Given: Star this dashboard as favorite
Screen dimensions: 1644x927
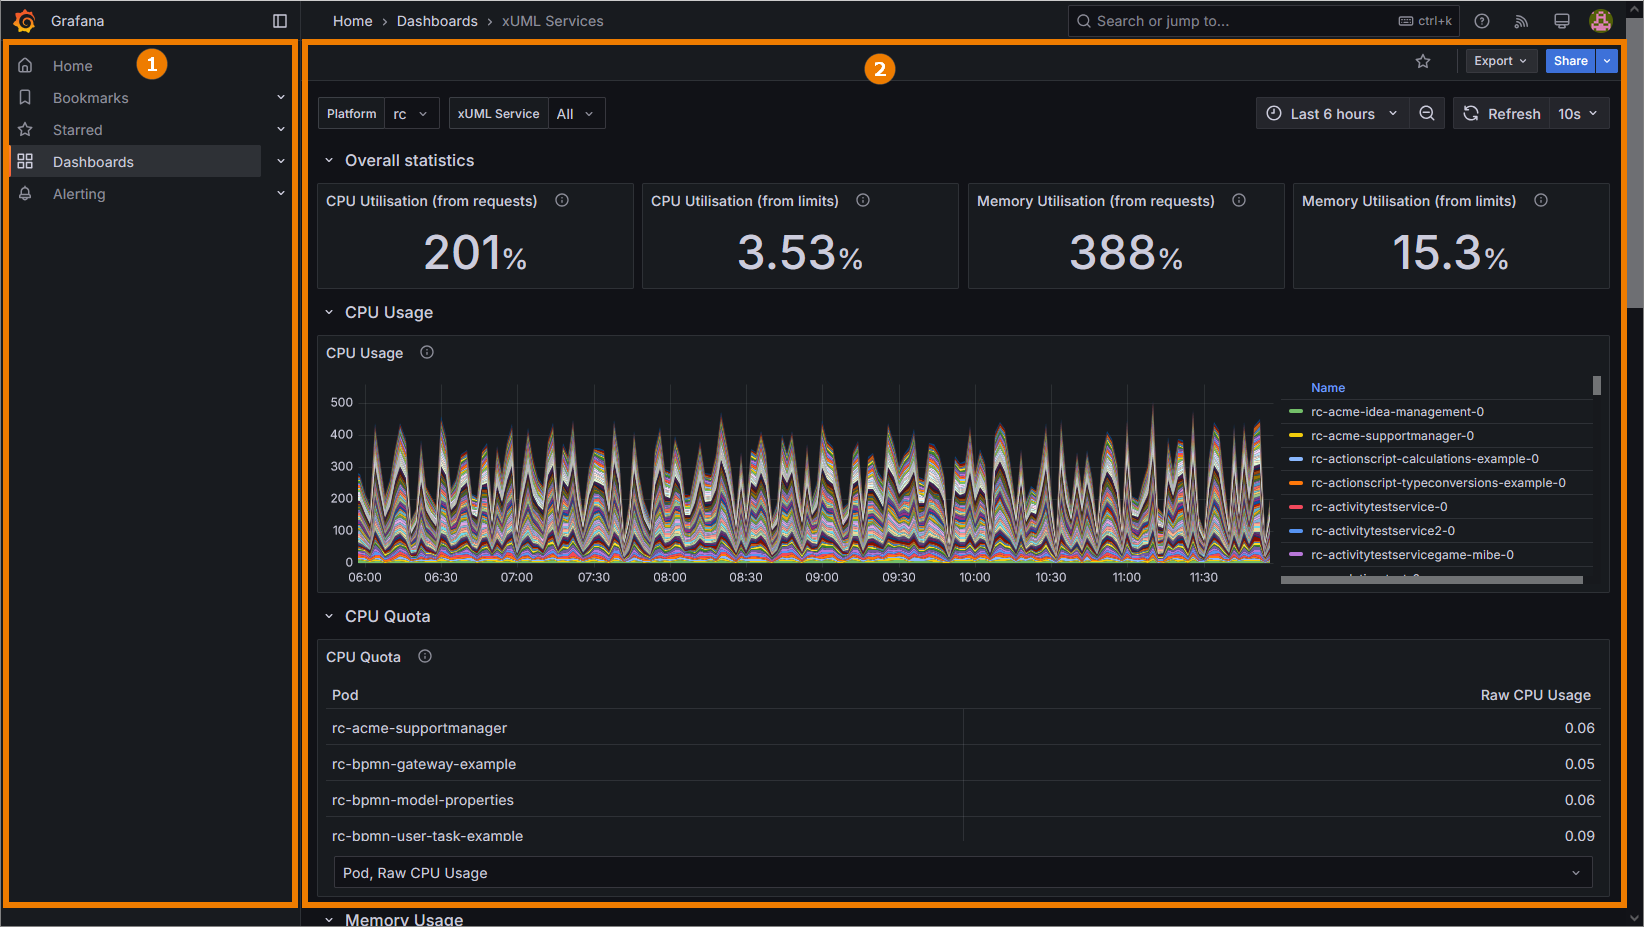Looking at the screenshot, I should pyautogui.click(x=1423, y=61).
